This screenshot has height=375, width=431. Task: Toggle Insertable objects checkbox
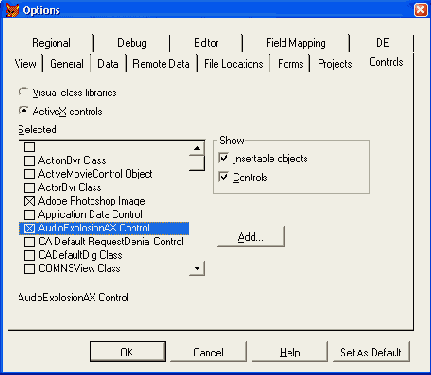pos(224,158)
